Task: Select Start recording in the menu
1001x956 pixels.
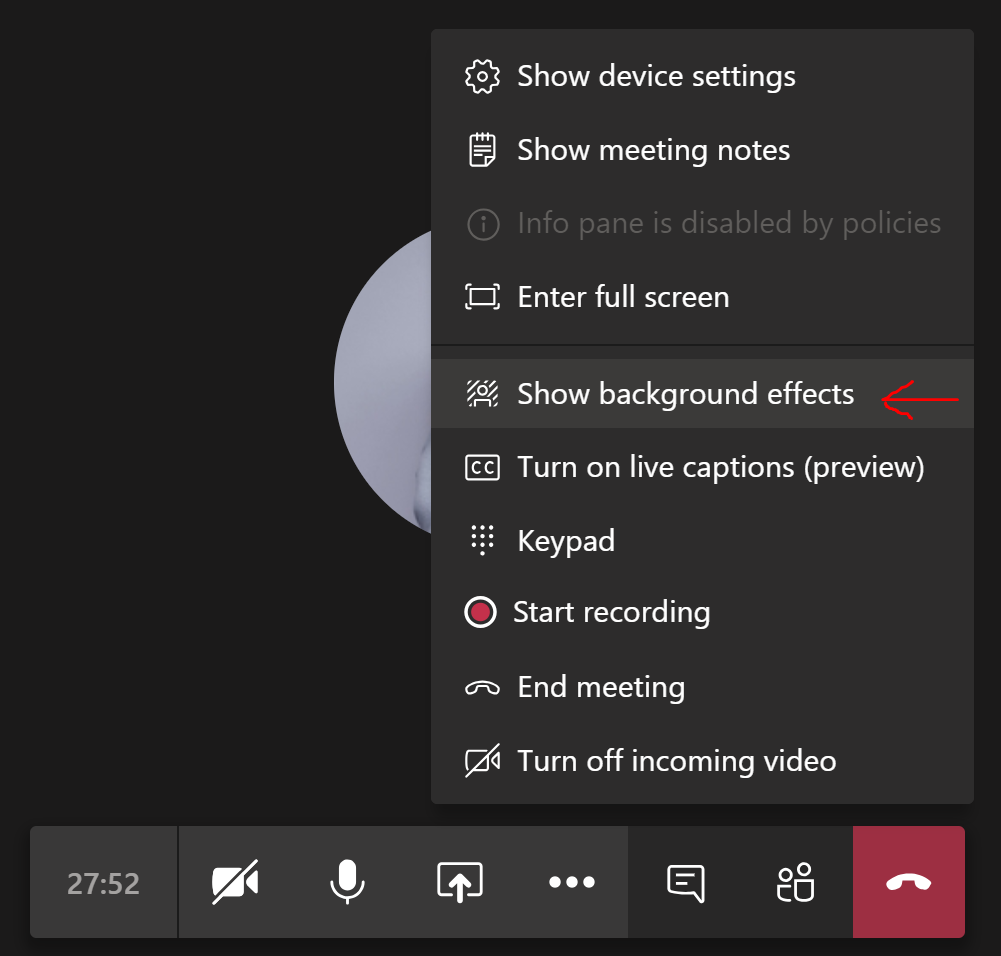Action: [702, 613]
